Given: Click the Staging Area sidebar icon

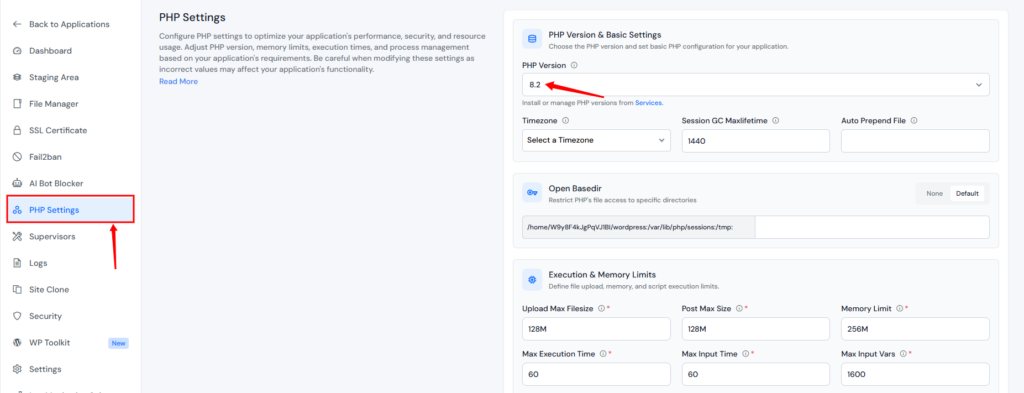Looking at the screenshot, I should click(x=18, y=77).
